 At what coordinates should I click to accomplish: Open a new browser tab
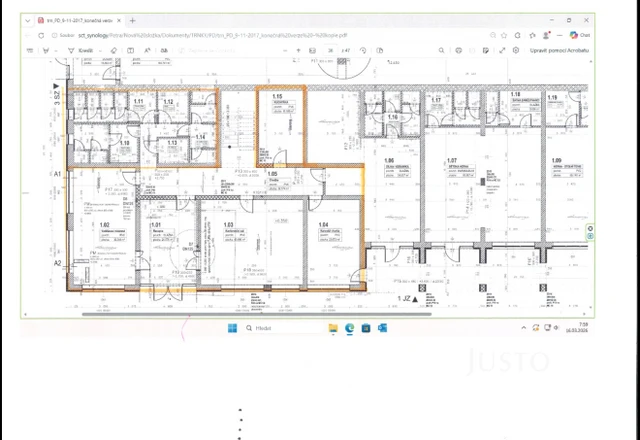coord(132,20)
